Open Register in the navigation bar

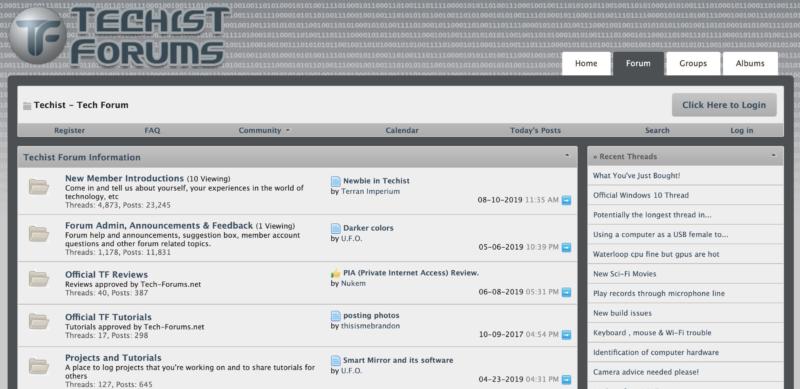[69, 131]
